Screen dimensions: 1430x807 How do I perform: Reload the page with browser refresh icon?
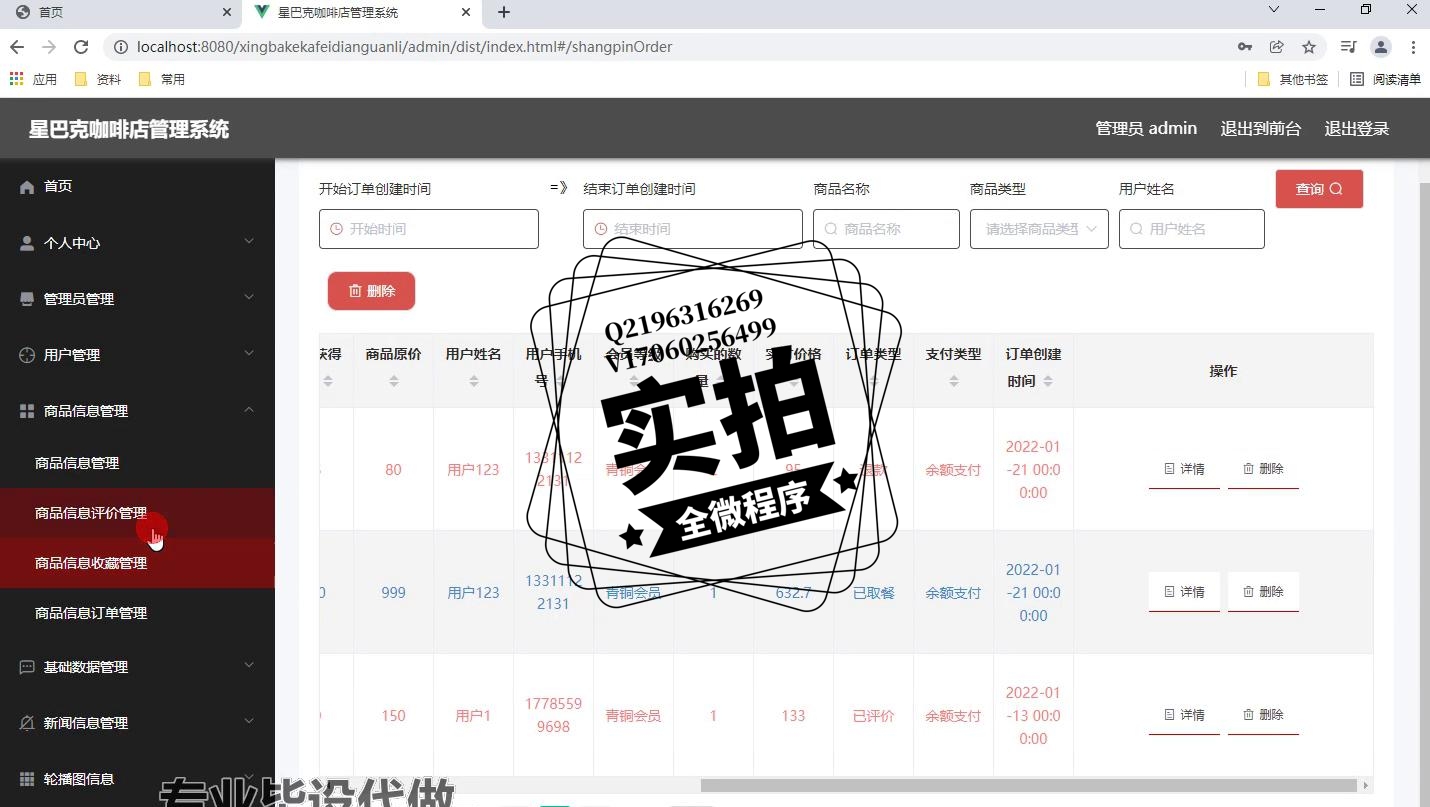pyautogui.click(x=81, y=47)
